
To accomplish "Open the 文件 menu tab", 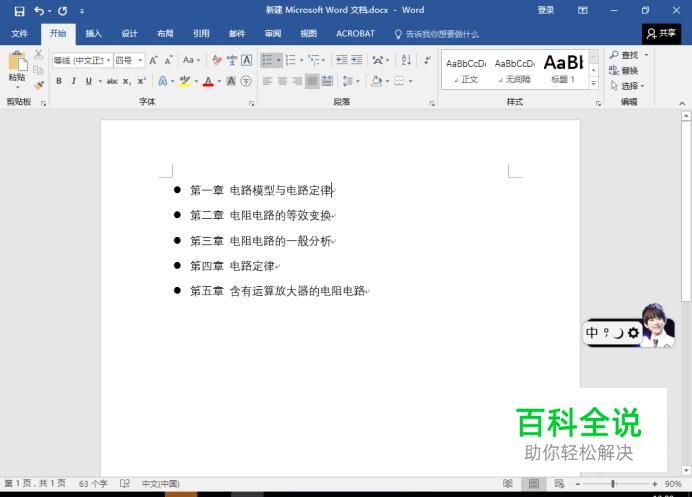I will tap(19, 34).
